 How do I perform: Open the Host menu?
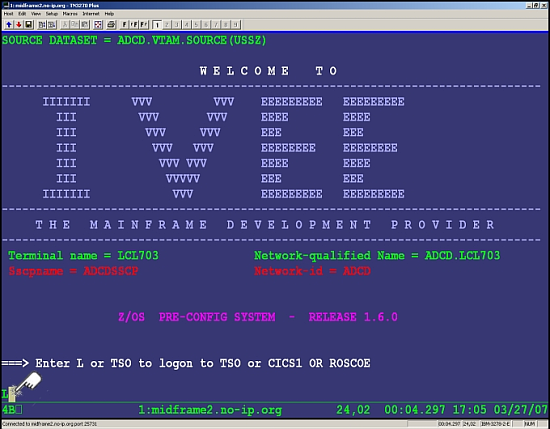click(x=8, y=14)
